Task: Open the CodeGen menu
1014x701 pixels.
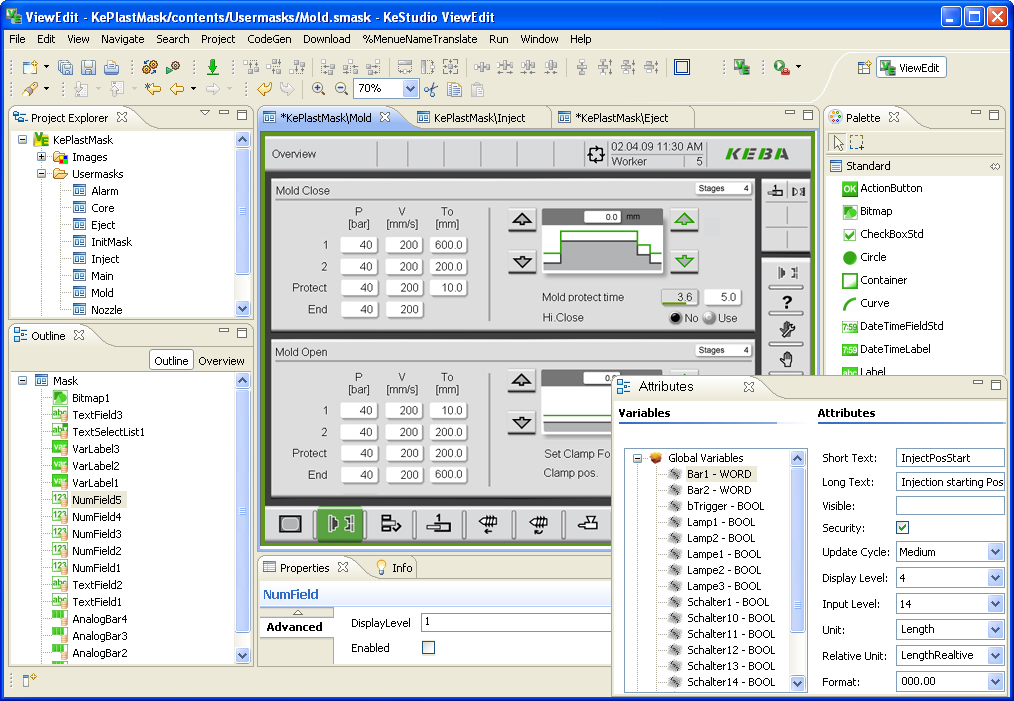Action: [x=269, y=39]
